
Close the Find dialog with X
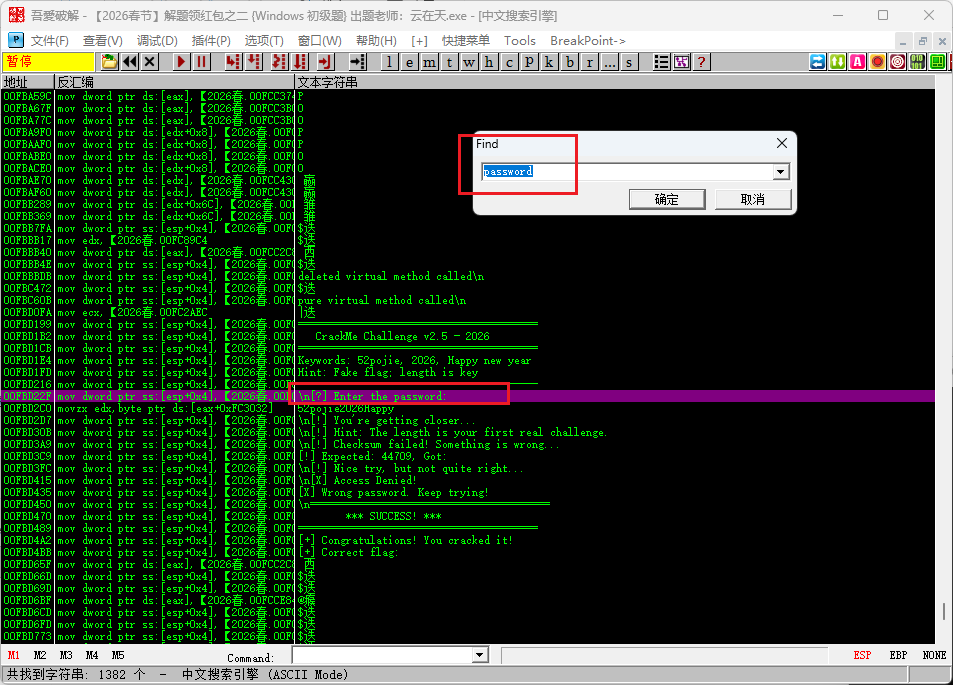pos(782,143)
